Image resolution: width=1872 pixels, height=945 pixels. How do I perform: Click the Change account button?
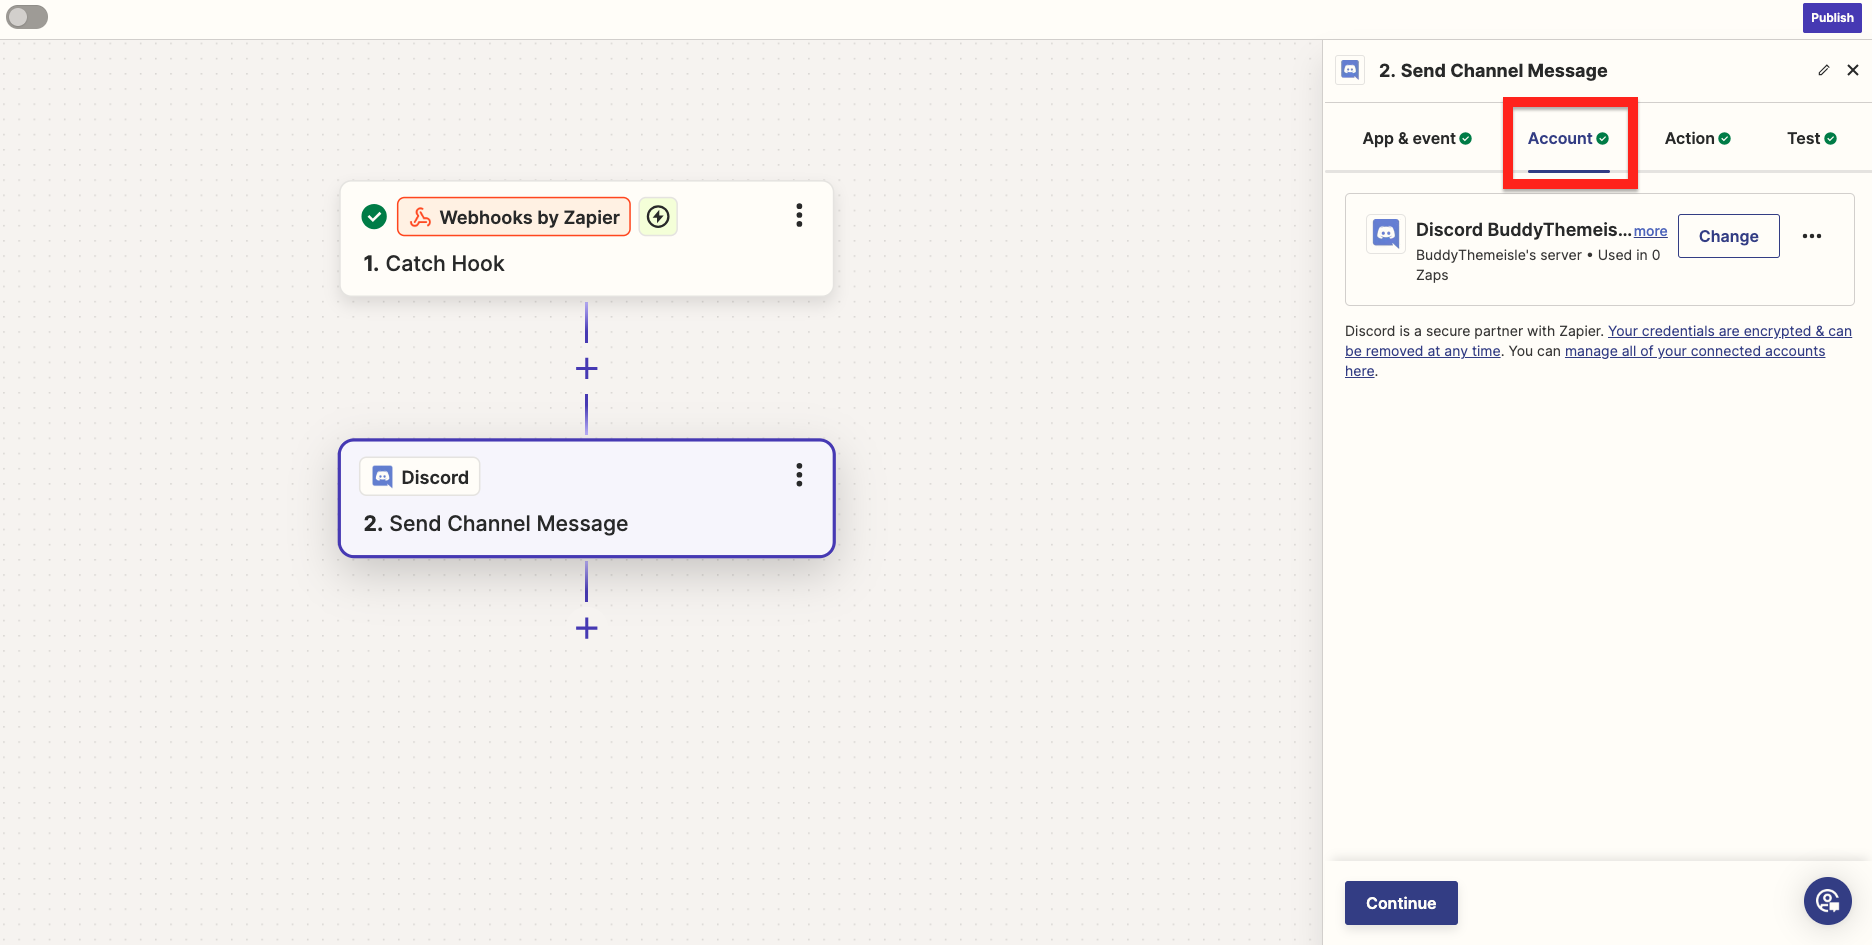point(1728,236)
